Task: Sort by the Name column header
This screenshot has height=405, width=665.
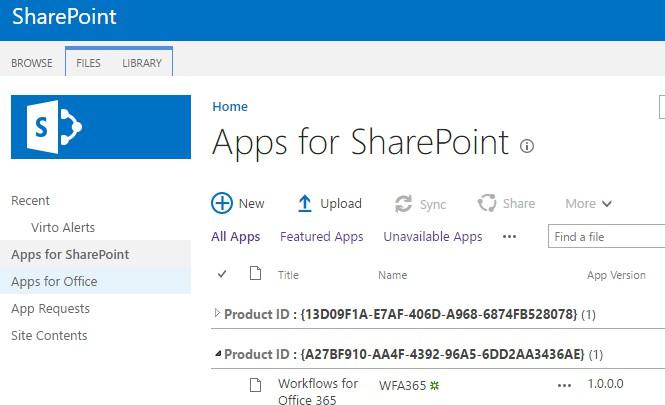Action: click(393, 275)
